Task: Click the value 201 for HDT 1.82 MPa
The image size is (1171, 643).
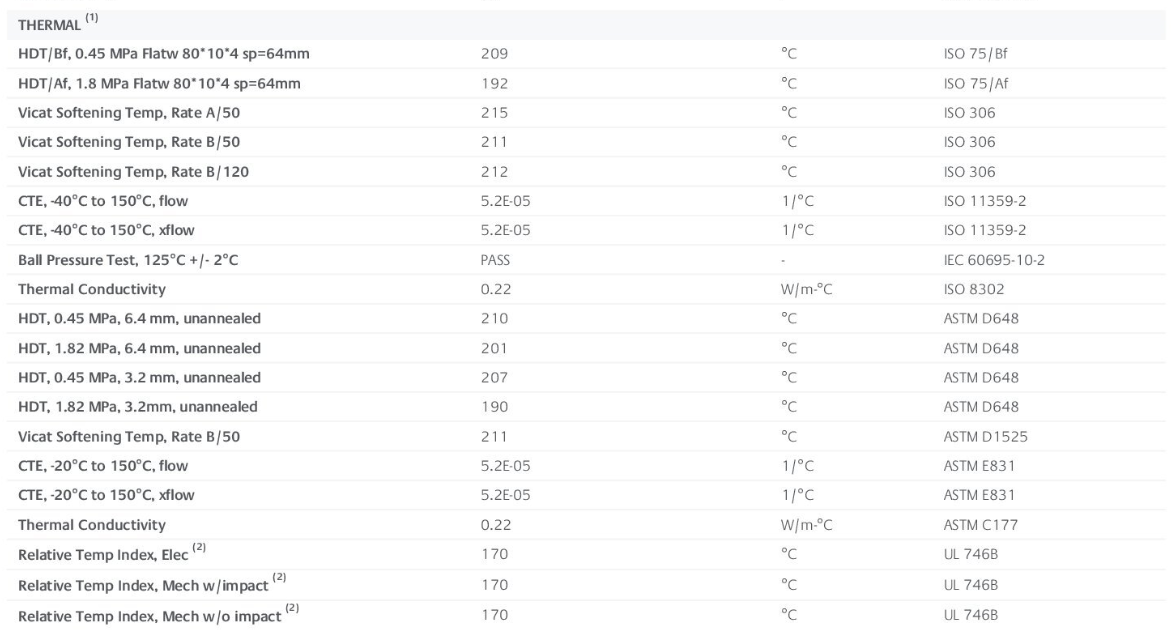Action: 494,348
